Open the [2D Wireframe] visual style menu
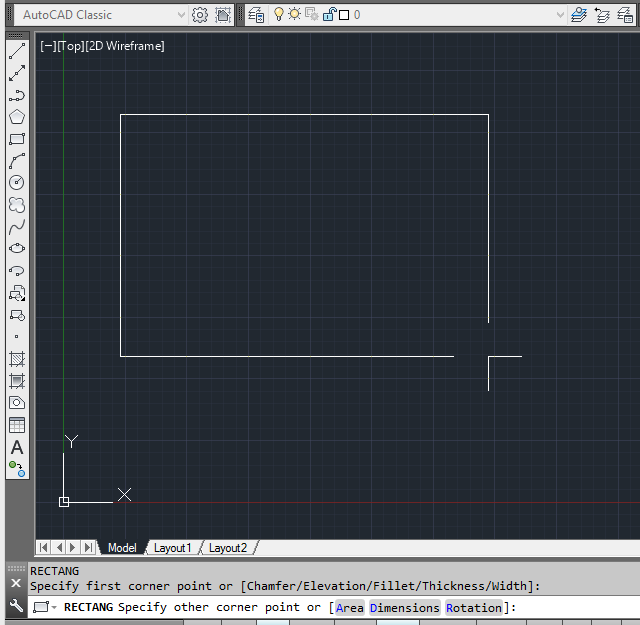Viewport: 640px width, 625px height. click(125, 46)
